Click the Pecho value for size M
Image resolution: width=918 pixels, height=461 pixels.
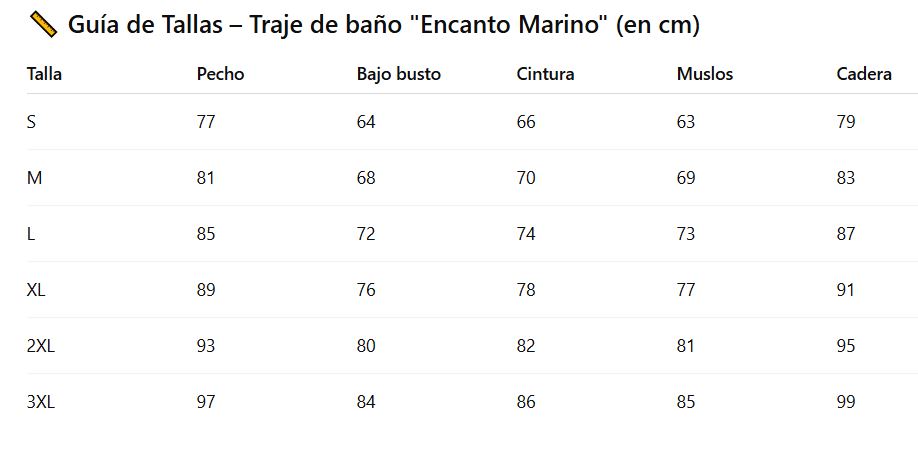point(206,178)
